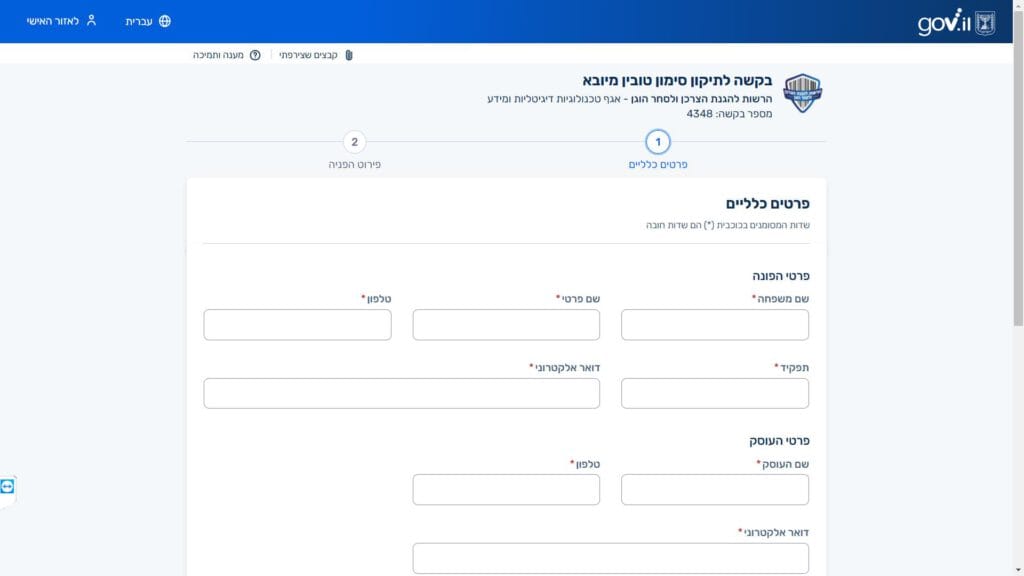Click the consumer protection authority shield logo
The width and height of the screenshot is (1024, 576).
(802, 93)
